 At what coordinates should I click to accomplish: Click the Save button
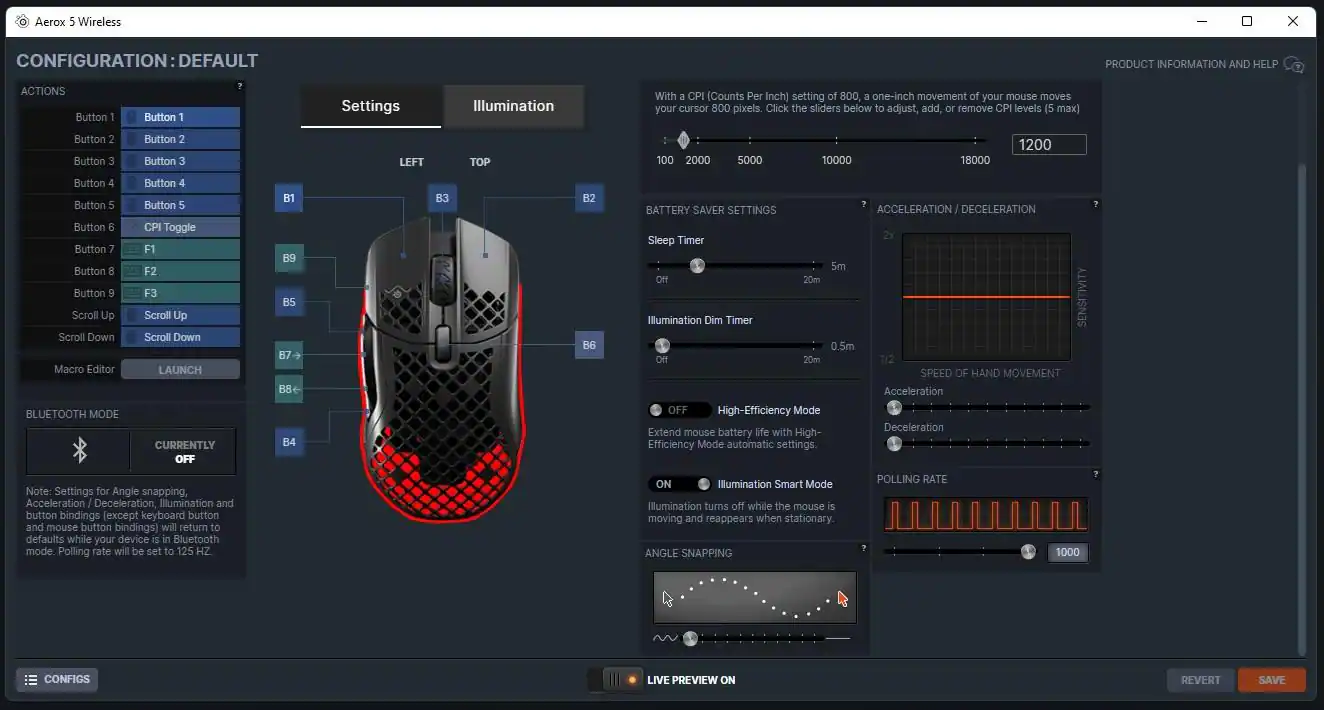coord(1271,680)
